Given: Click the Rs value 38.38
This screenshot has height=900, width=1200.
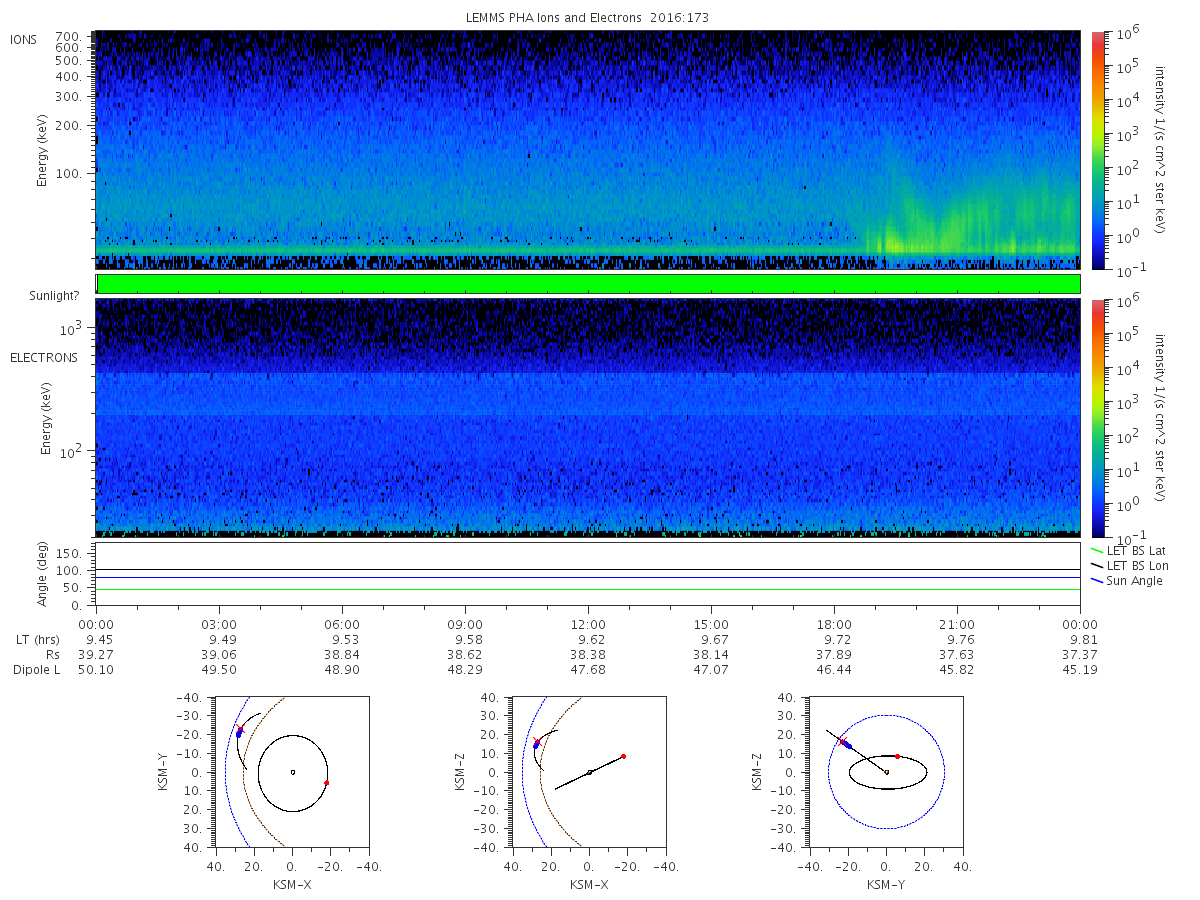Looking at the screenshot, I should 588,655.
